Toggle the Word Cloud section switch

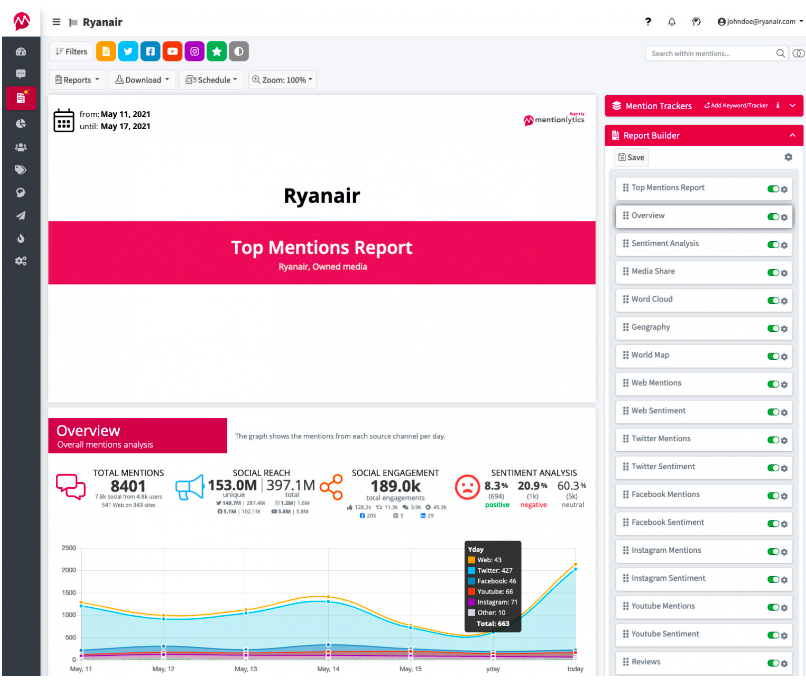tap(773, 300)
